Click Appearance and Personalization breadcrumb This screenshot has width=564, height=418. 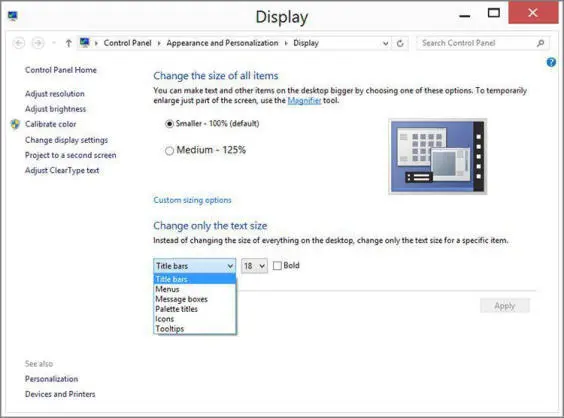point(222,43)
